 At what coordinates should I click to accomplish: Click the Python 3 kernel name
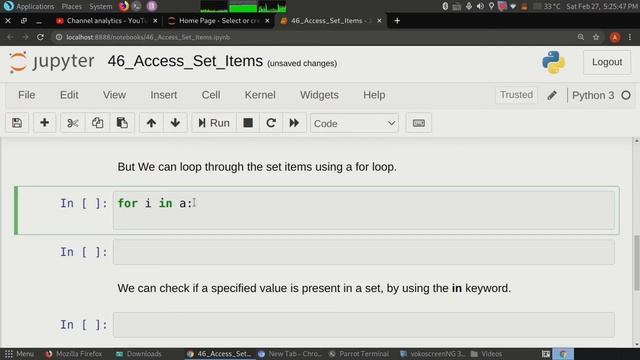click(x=593, y=95)
